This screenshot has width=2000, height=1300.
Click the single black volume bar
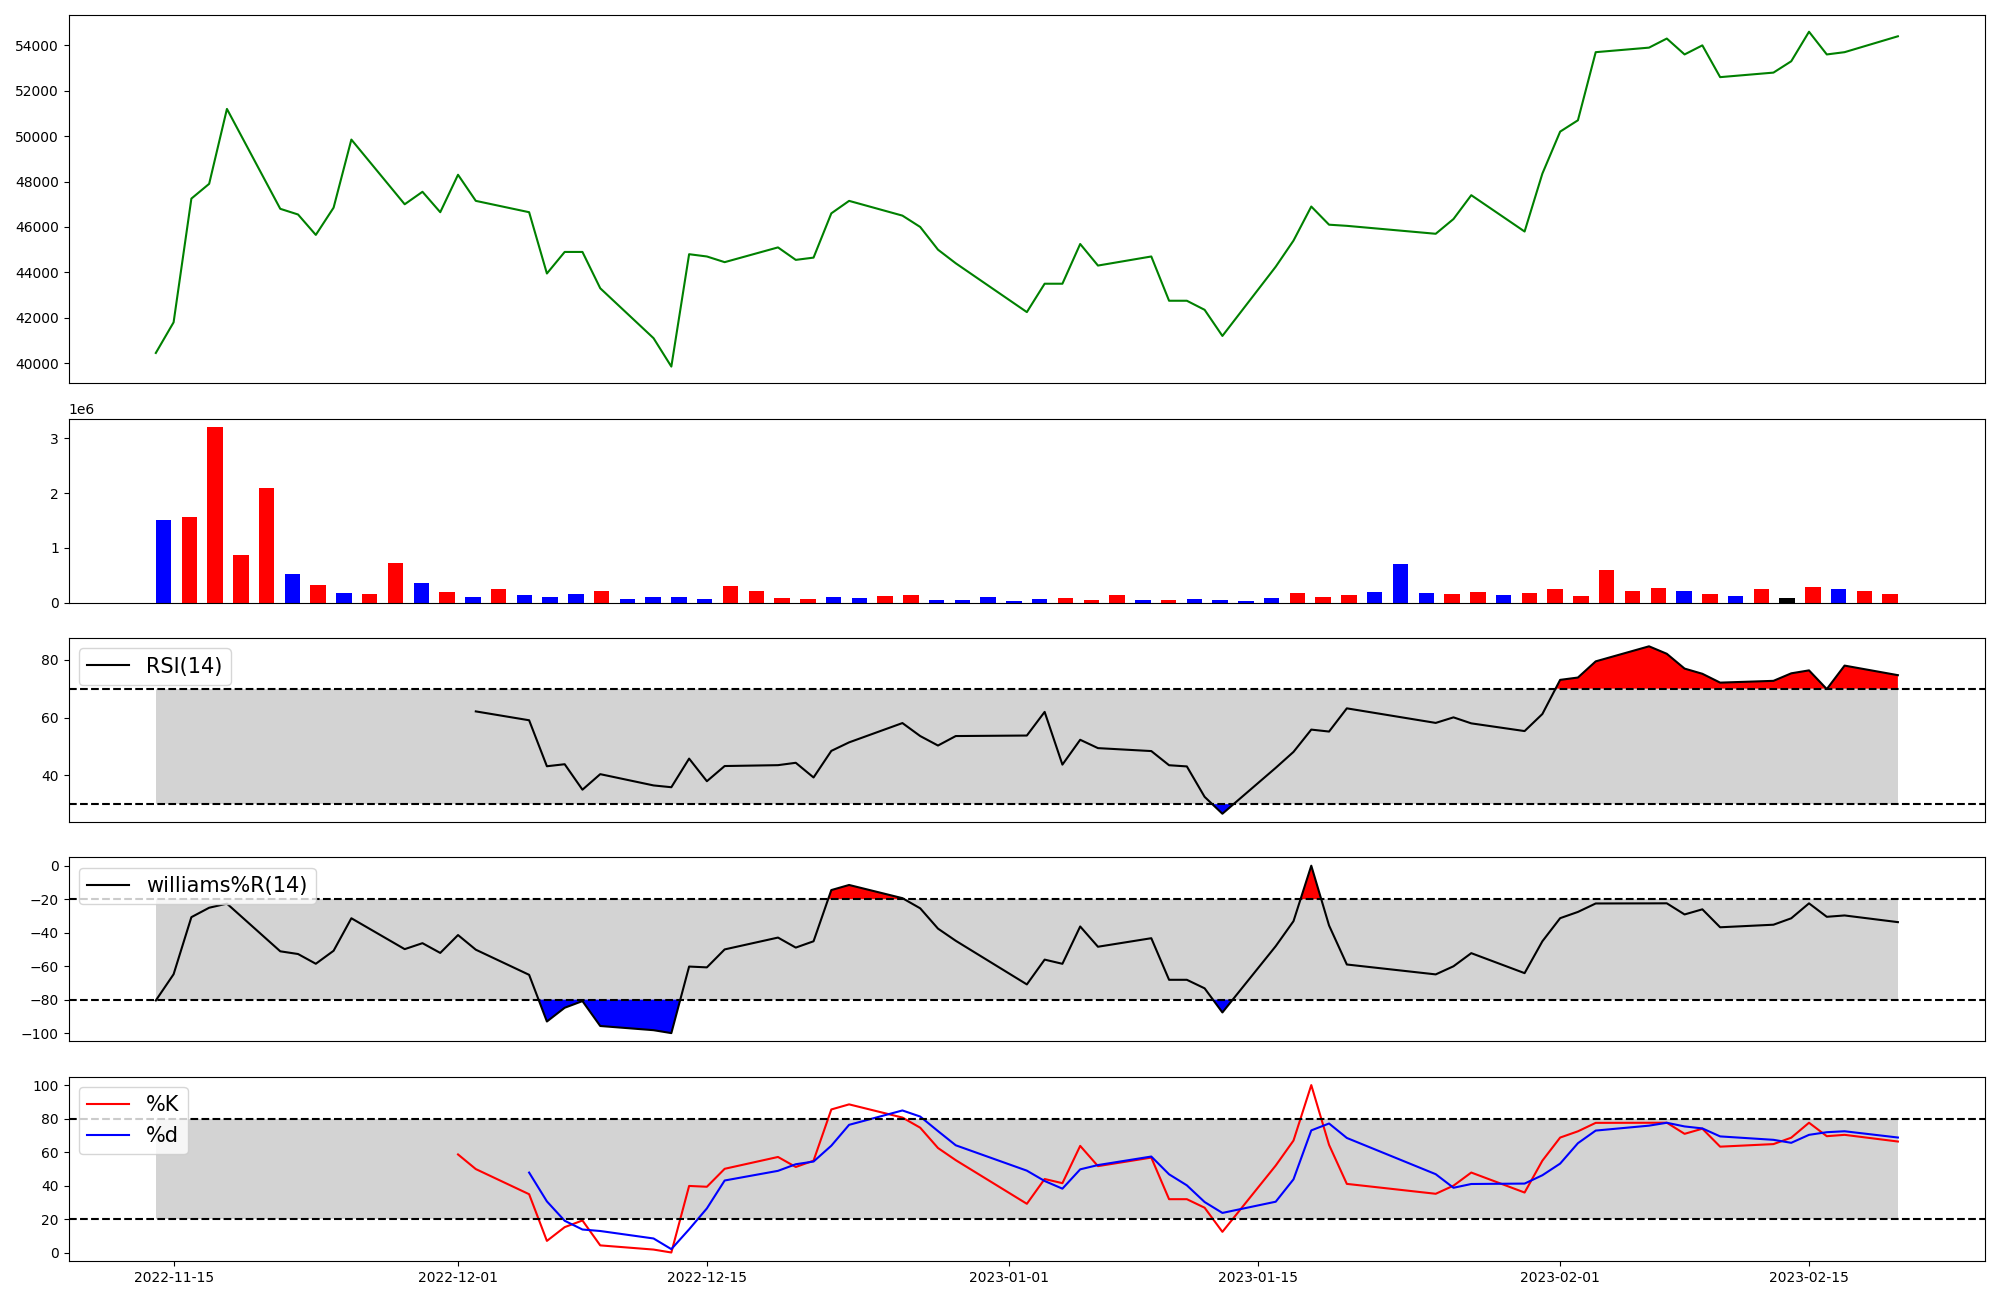tap(1786, 600)
